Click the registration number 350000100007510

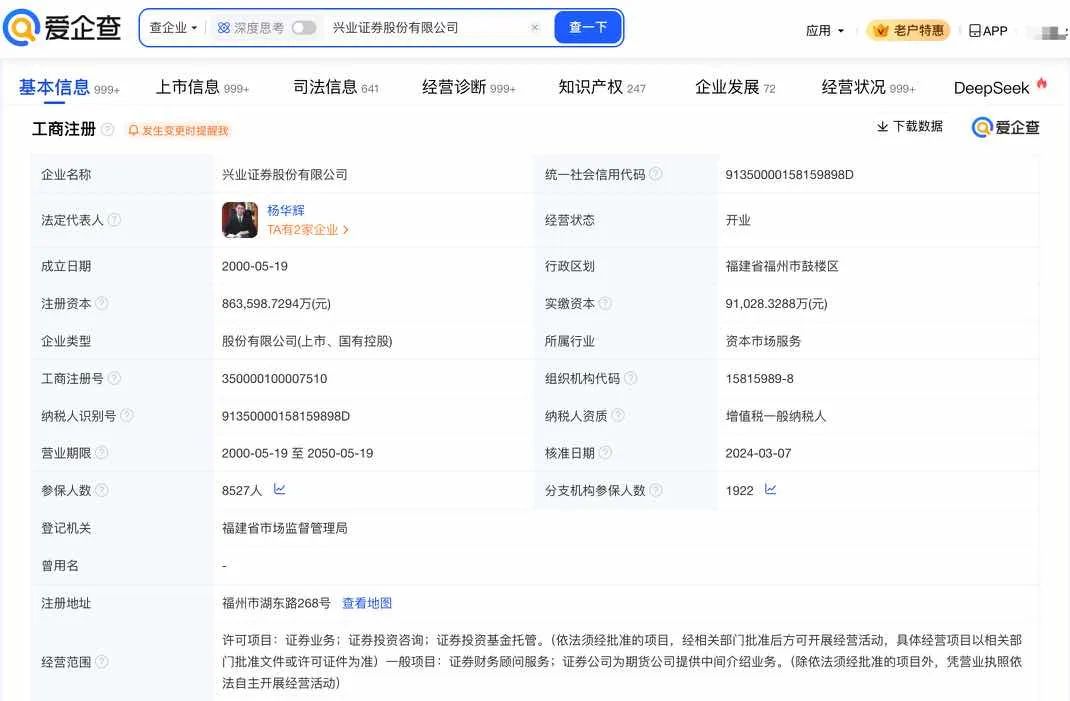274,379
